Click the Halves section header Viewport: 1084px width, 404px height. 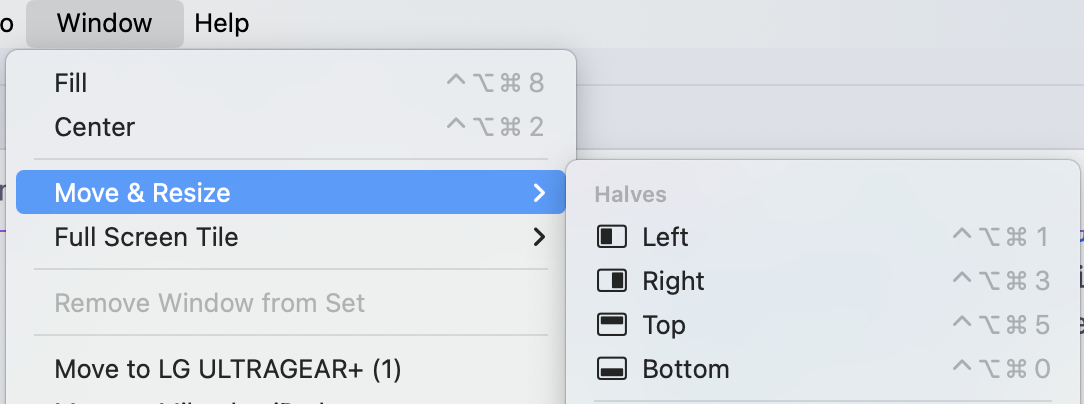[630, 194]
